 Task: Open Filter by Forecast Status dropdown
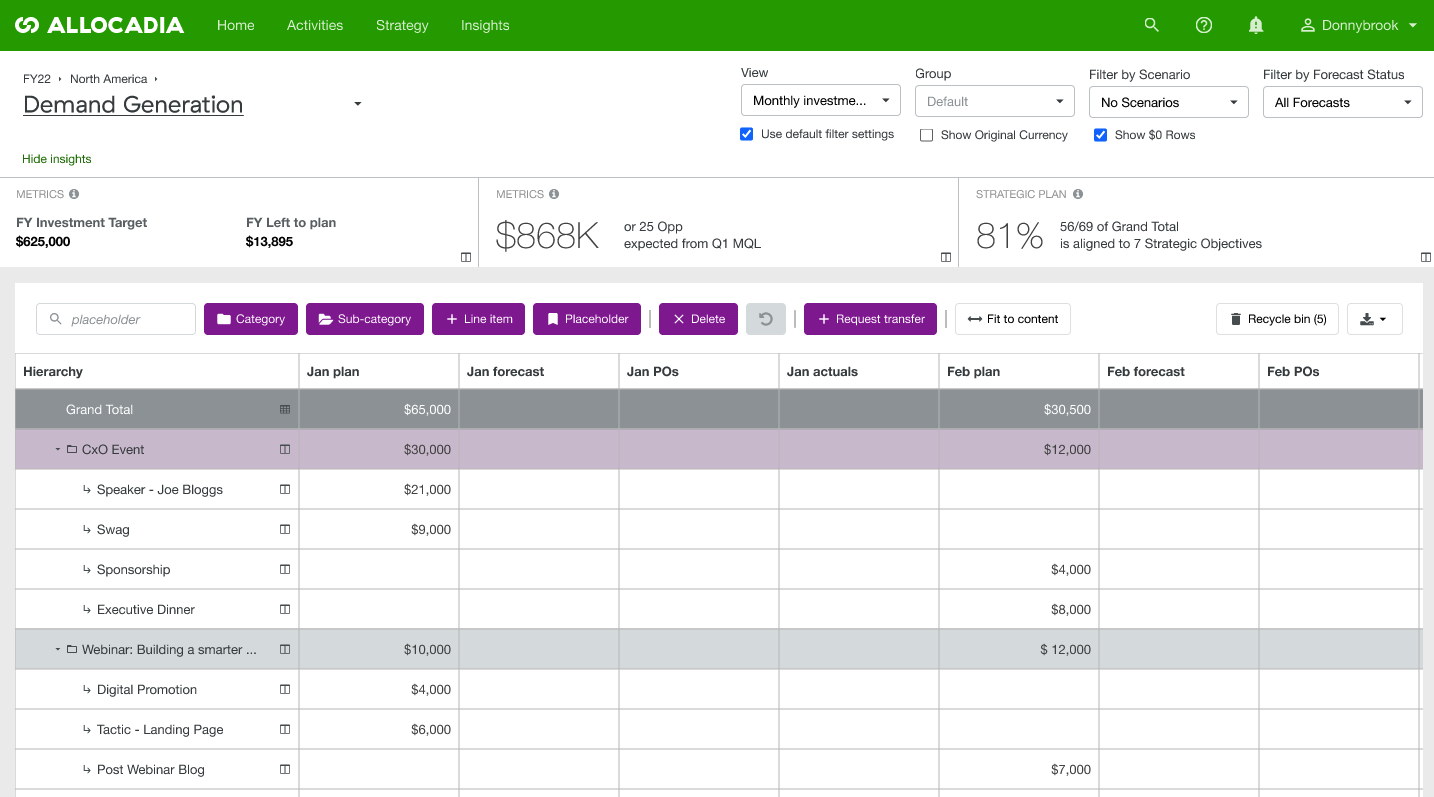click(1343, 102)
